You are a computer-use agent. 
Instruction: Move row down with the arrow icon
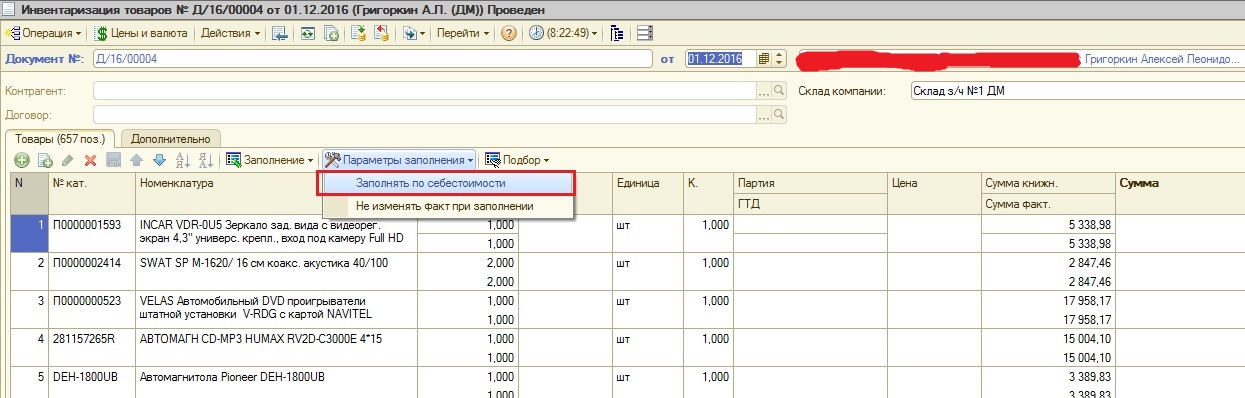pos(159,160)
